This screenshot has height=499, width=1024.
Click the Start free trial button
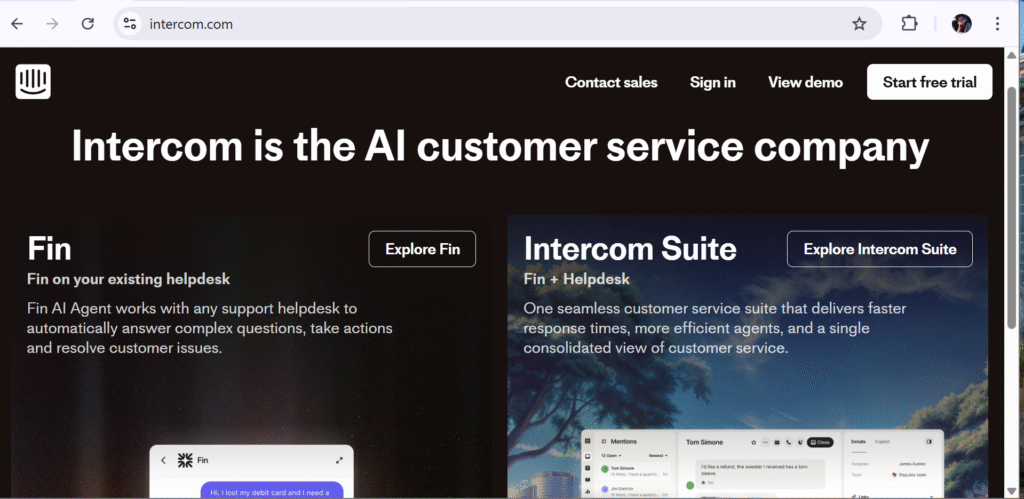[929, 82]
